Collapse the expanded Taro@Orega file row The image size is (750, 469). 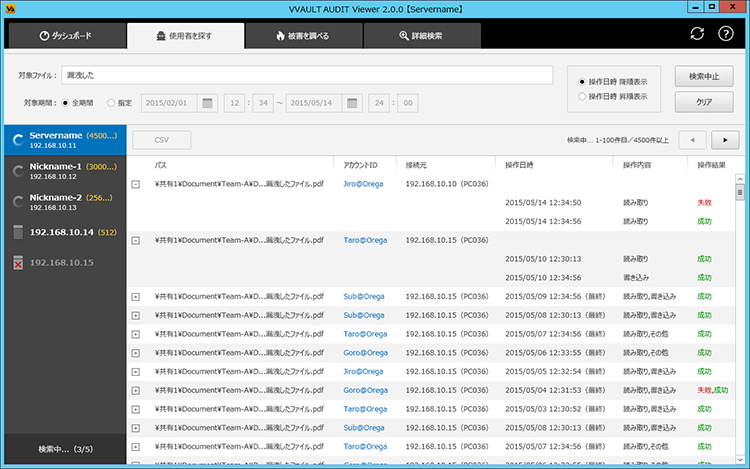pyautogui.click(x=136, y=240)
